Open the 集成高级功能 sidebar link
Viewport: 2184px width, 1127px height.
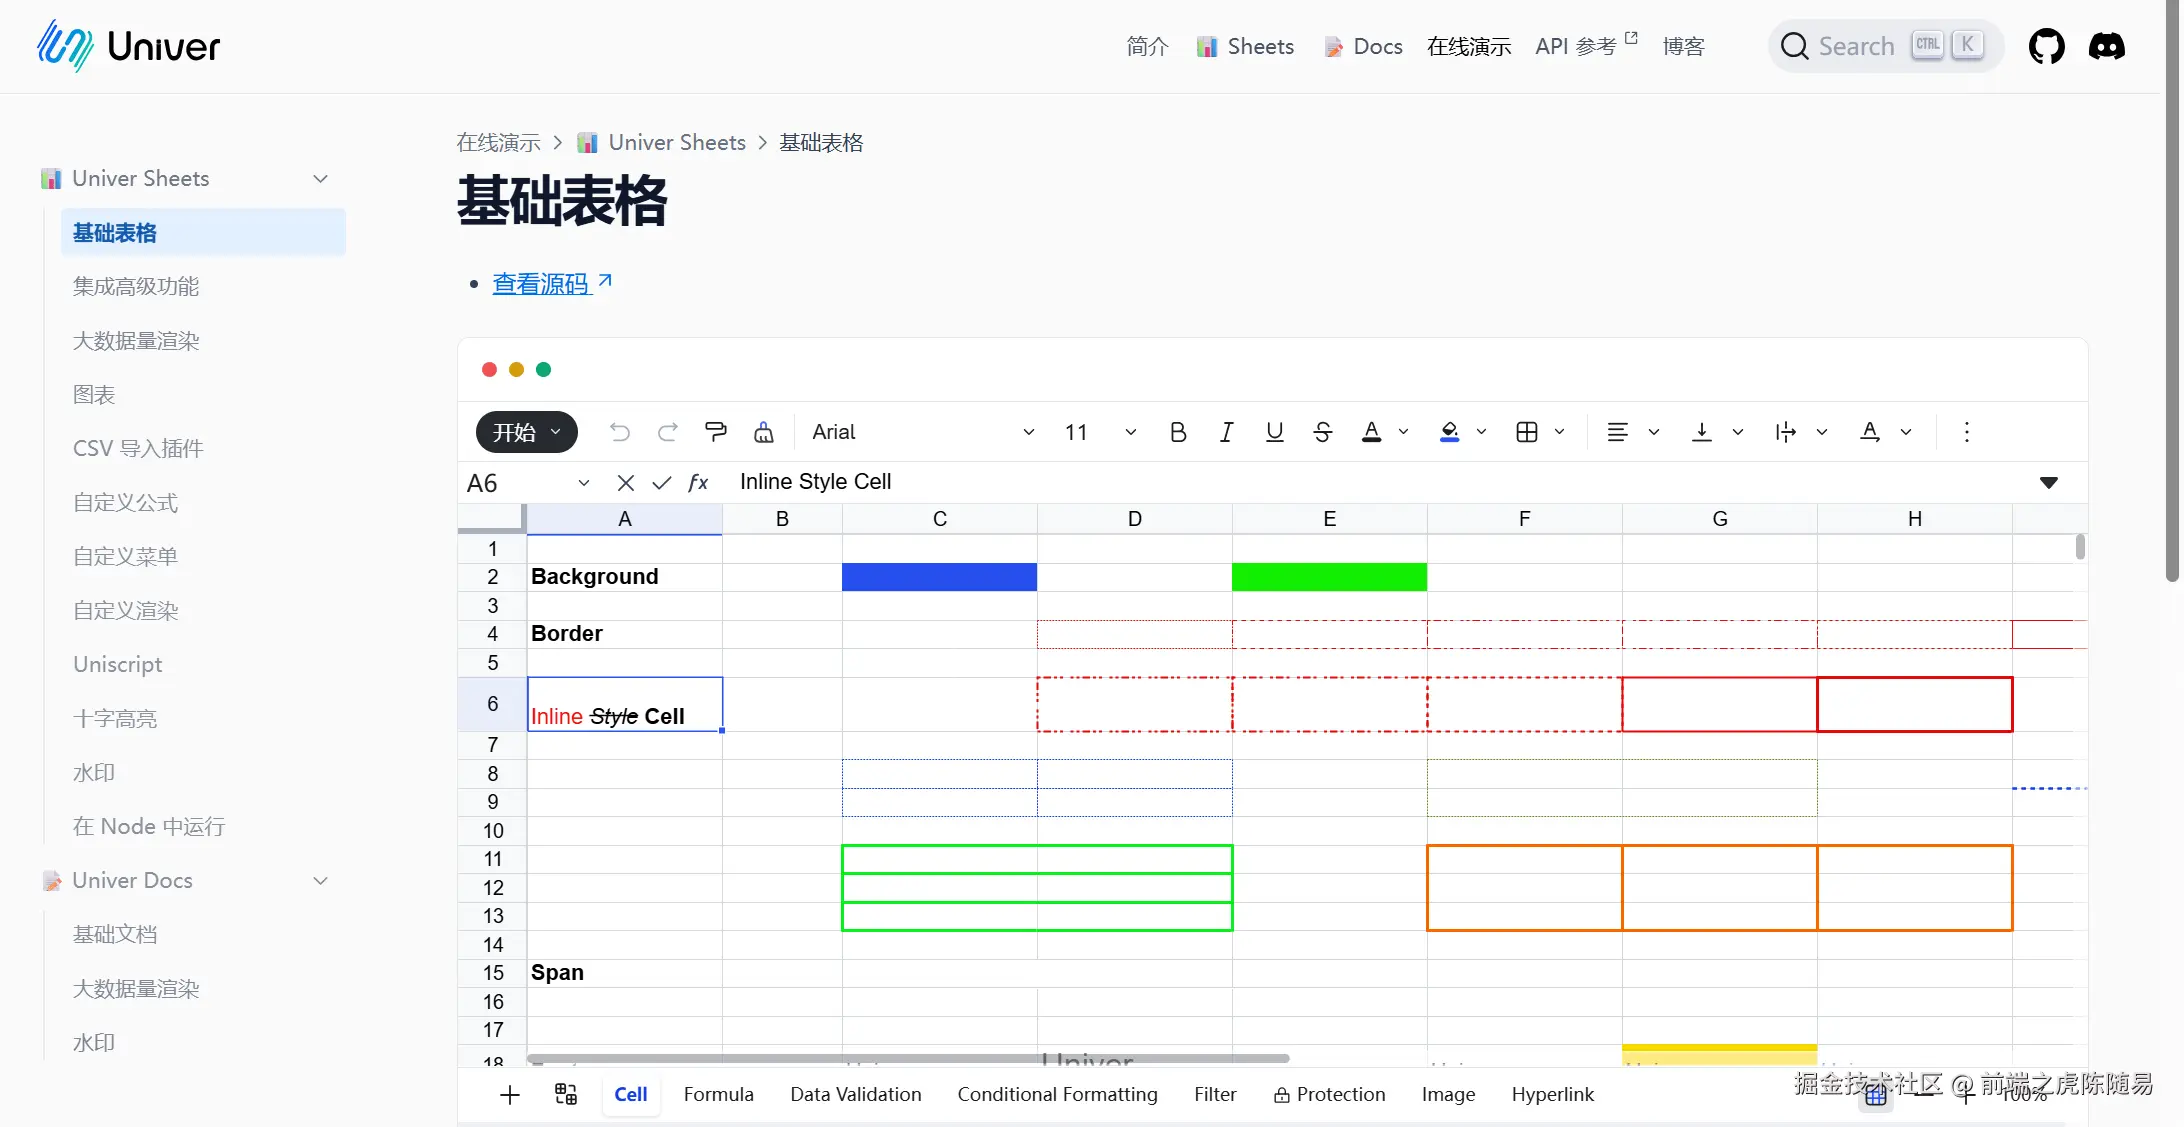coord(136,287)
